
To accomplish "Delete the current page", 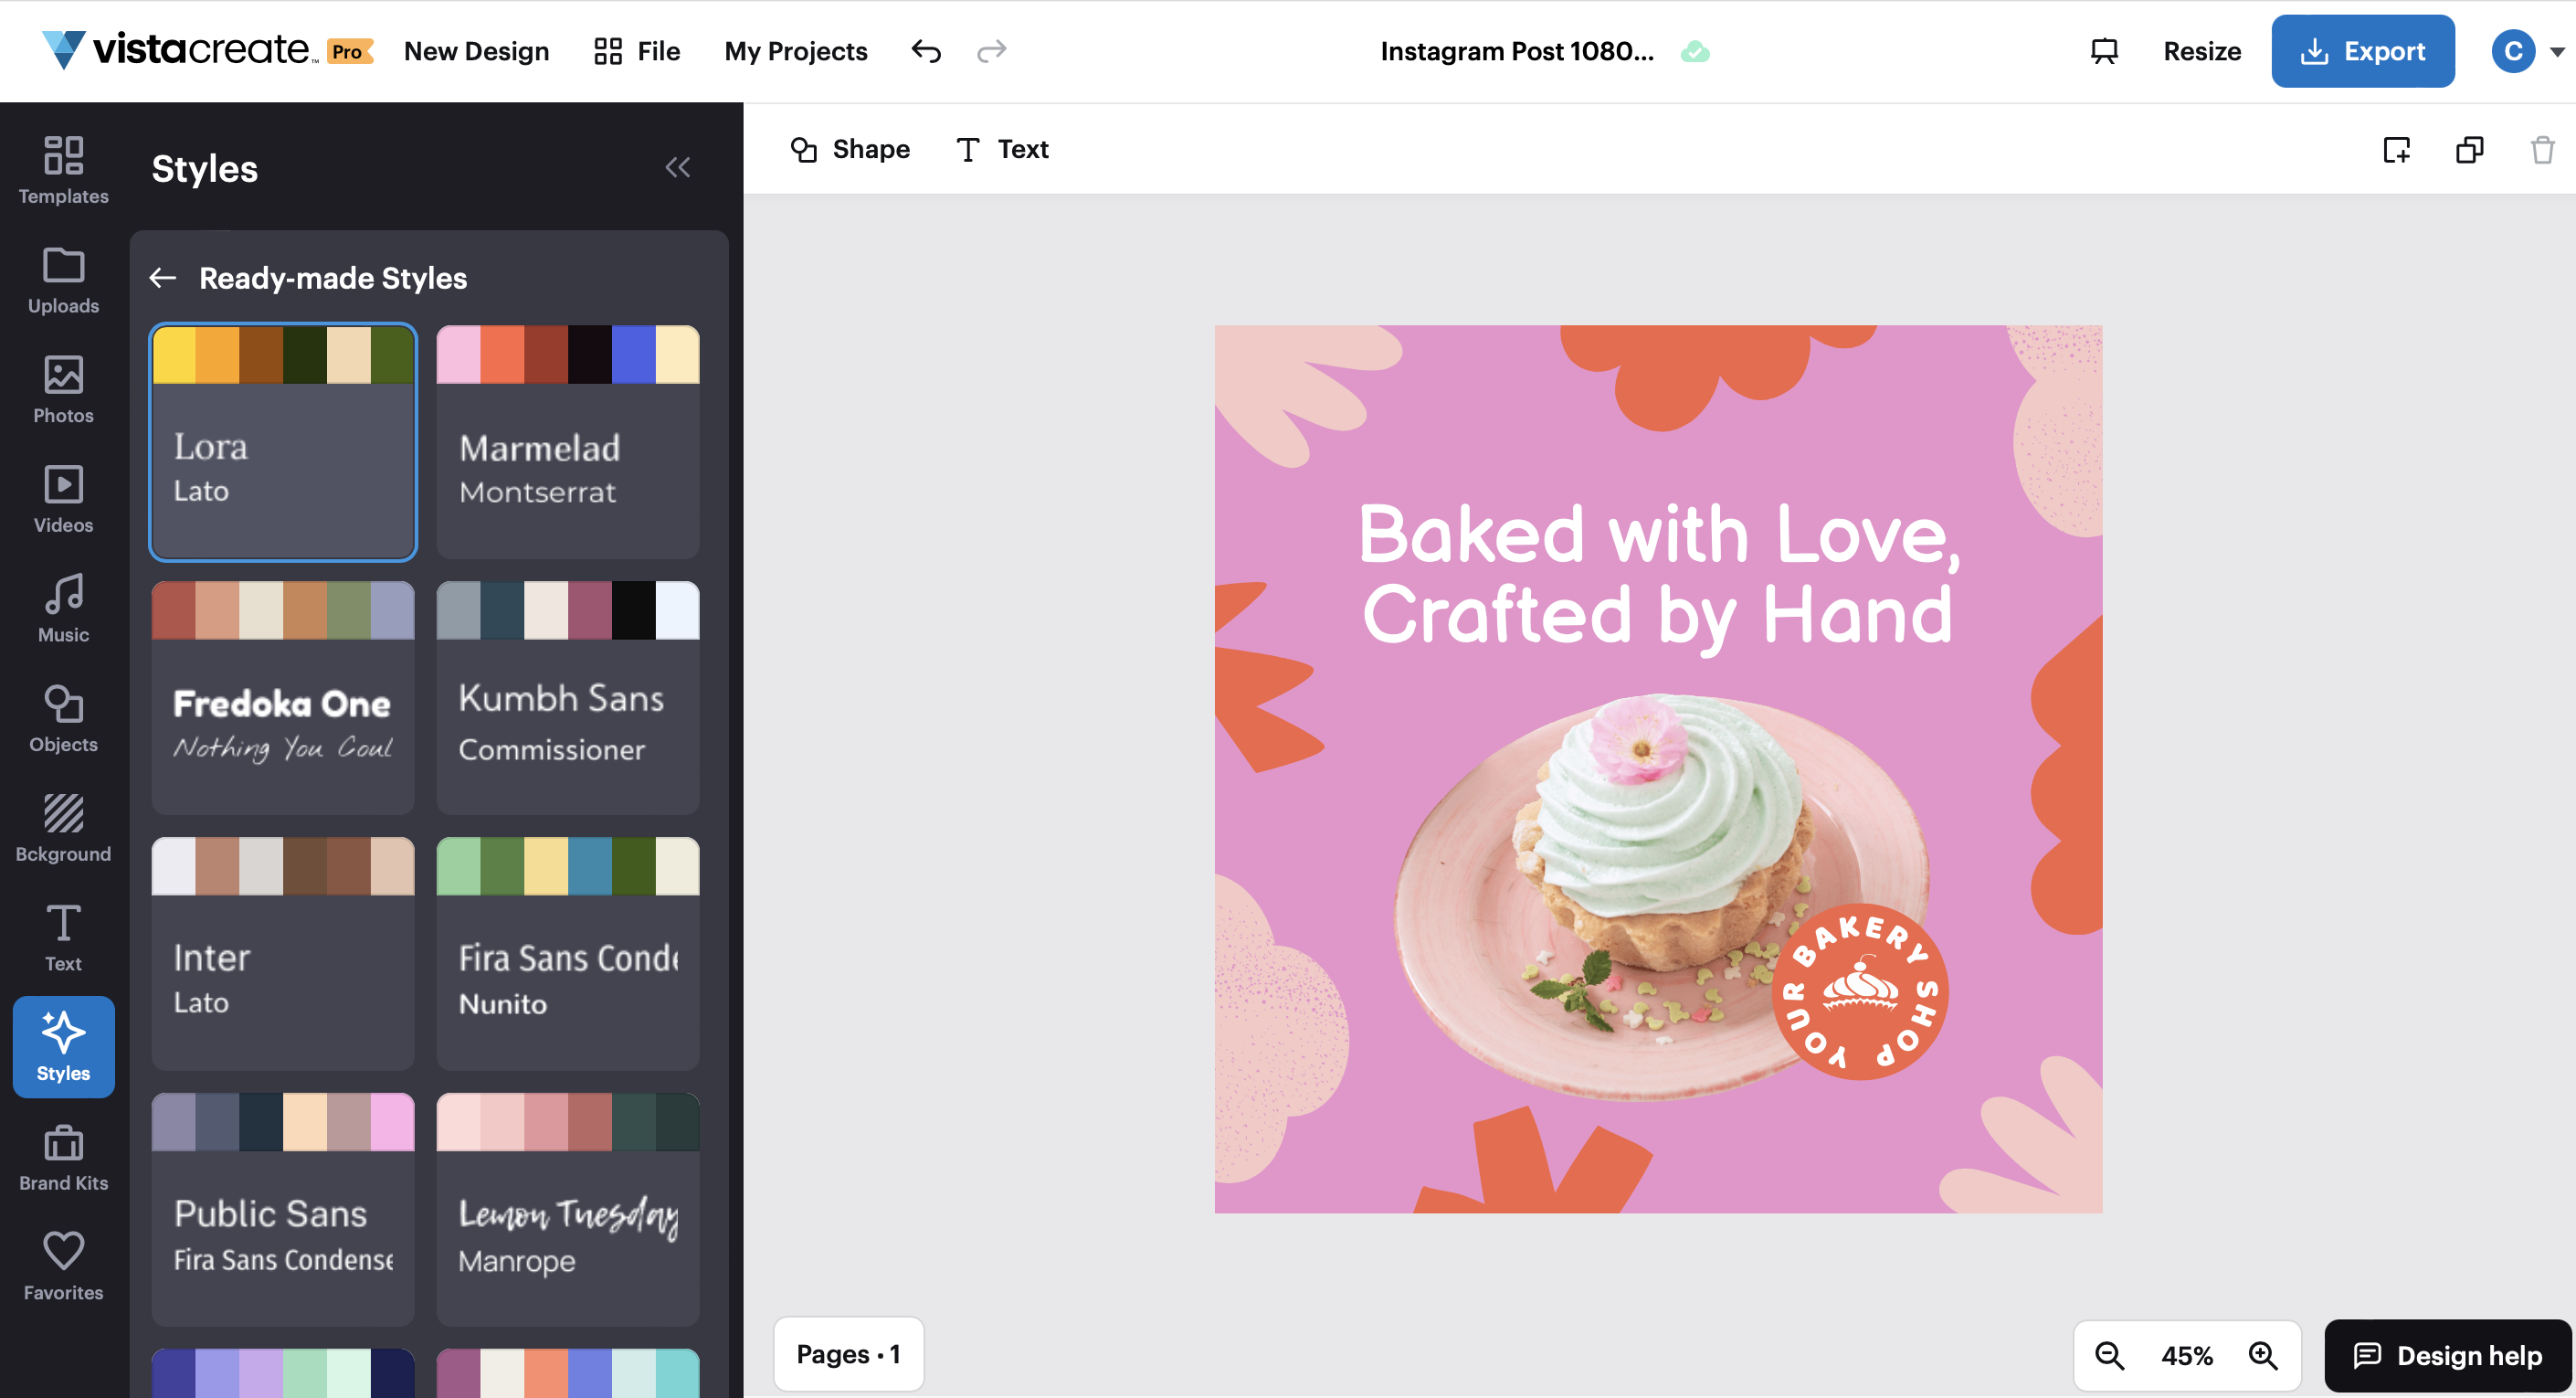I will click(2541, 149).
